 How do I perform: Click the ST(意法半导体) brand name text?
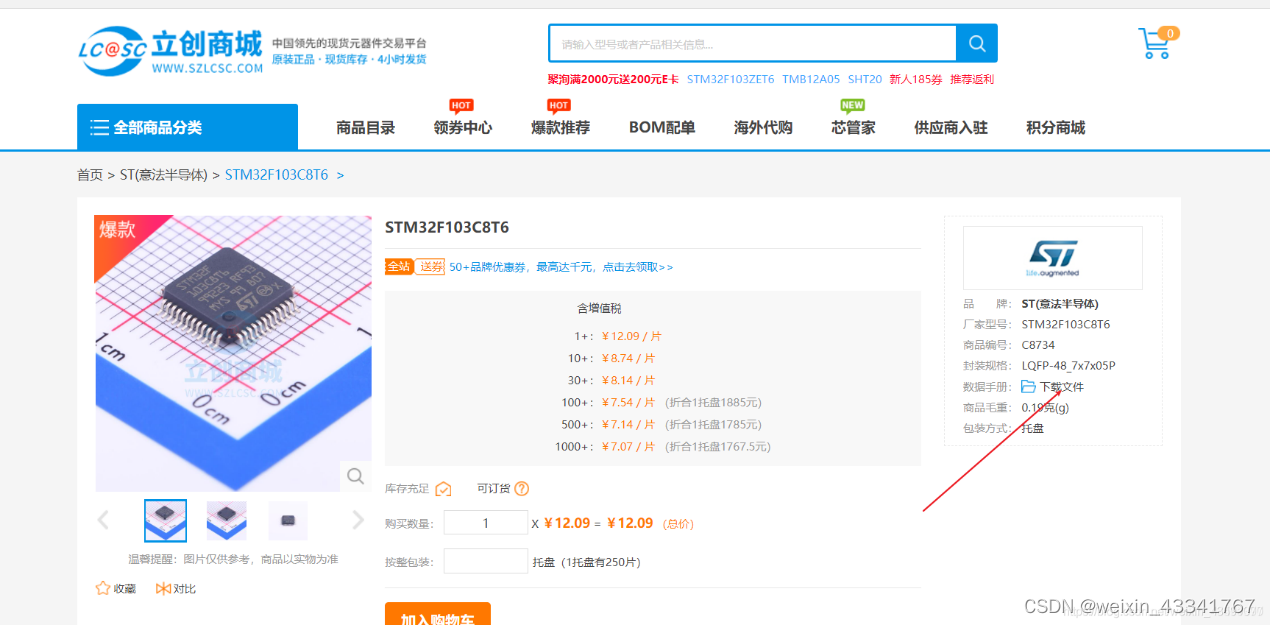point(1061,304)
